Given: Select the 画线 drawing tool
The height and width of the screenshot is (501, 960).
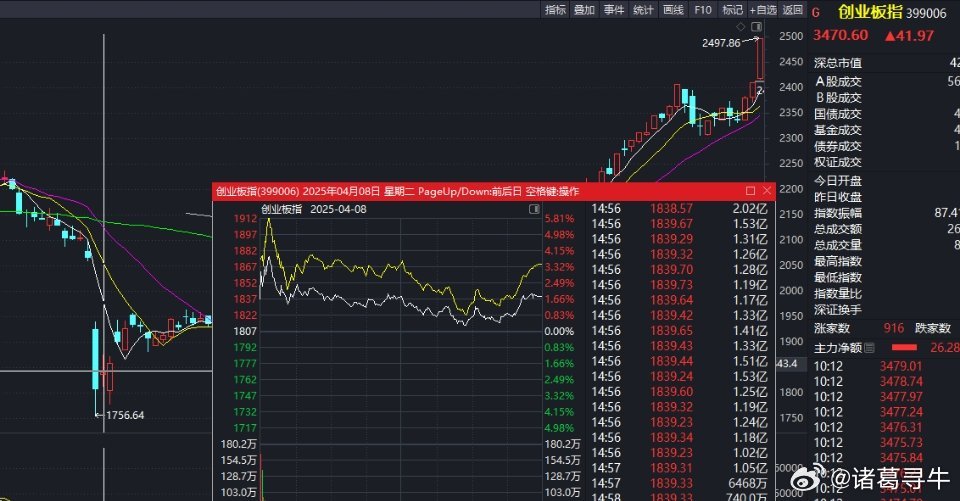Looking at the screenshot, I should coord(673,9).
